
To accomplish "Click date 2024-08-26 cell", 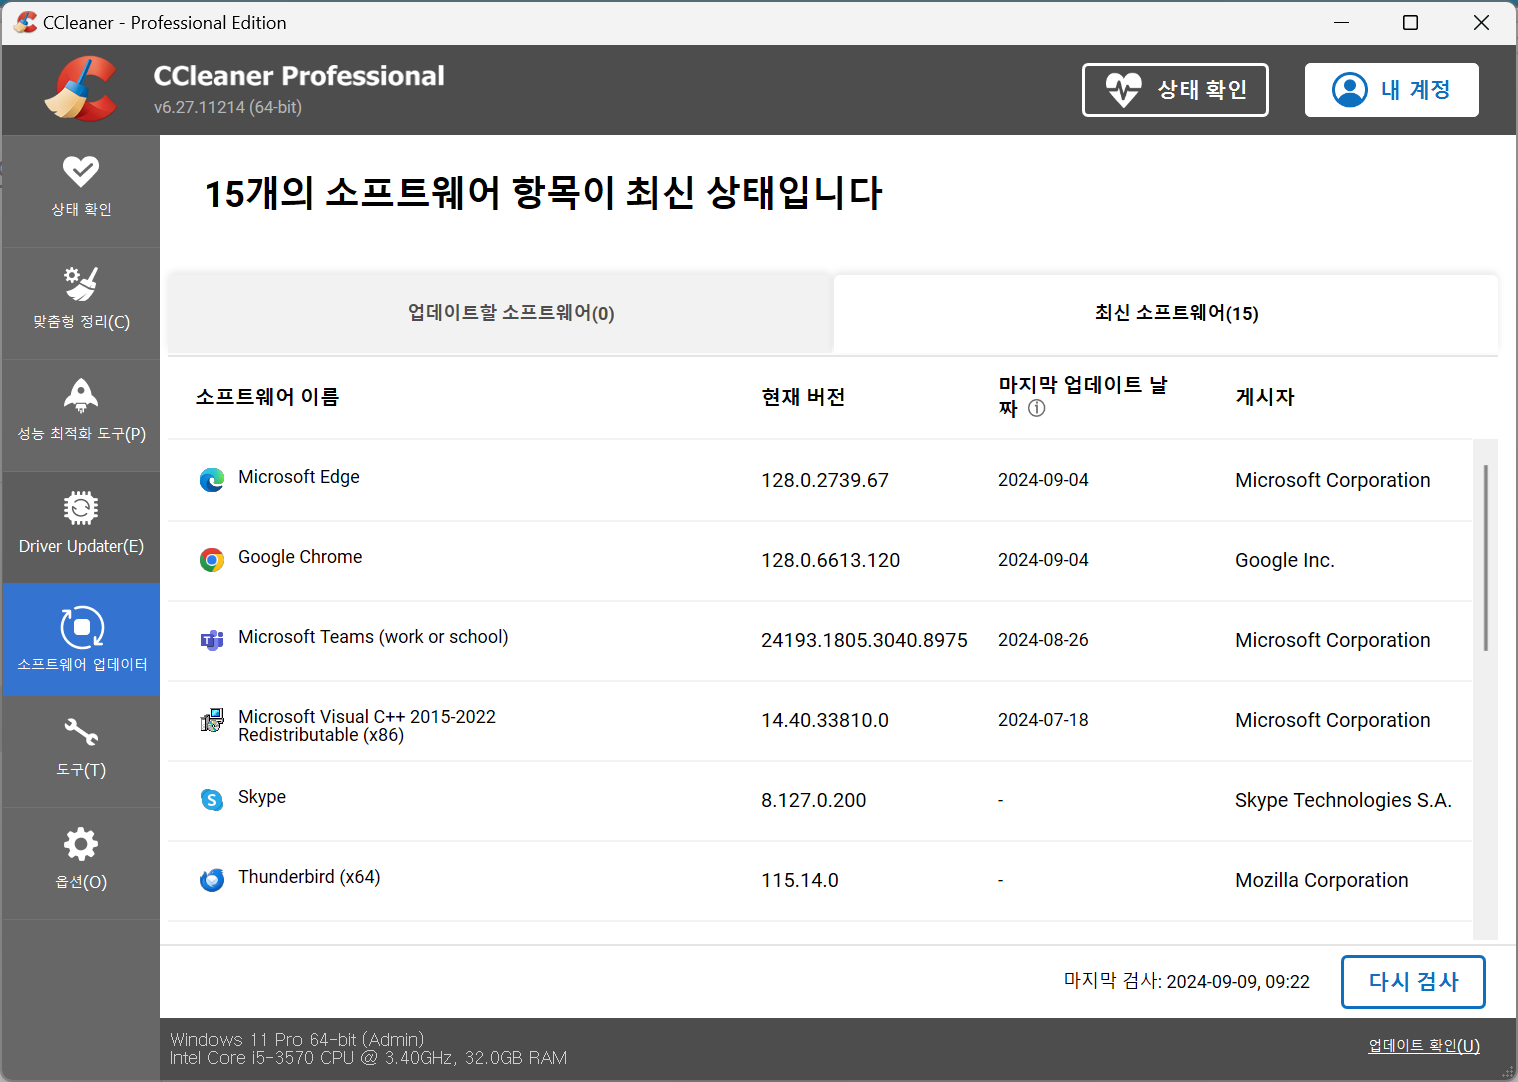I will point(1043,640).
